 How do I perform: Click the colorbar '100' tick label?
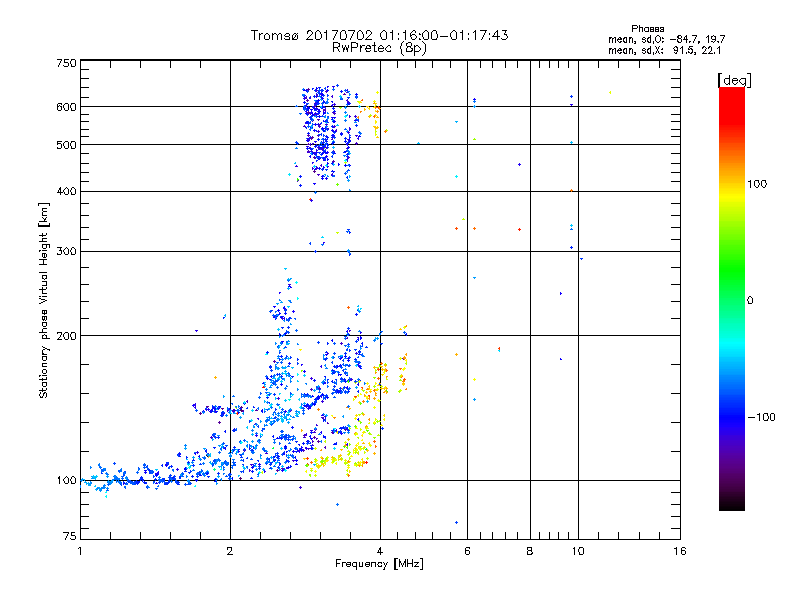[757, 184]
